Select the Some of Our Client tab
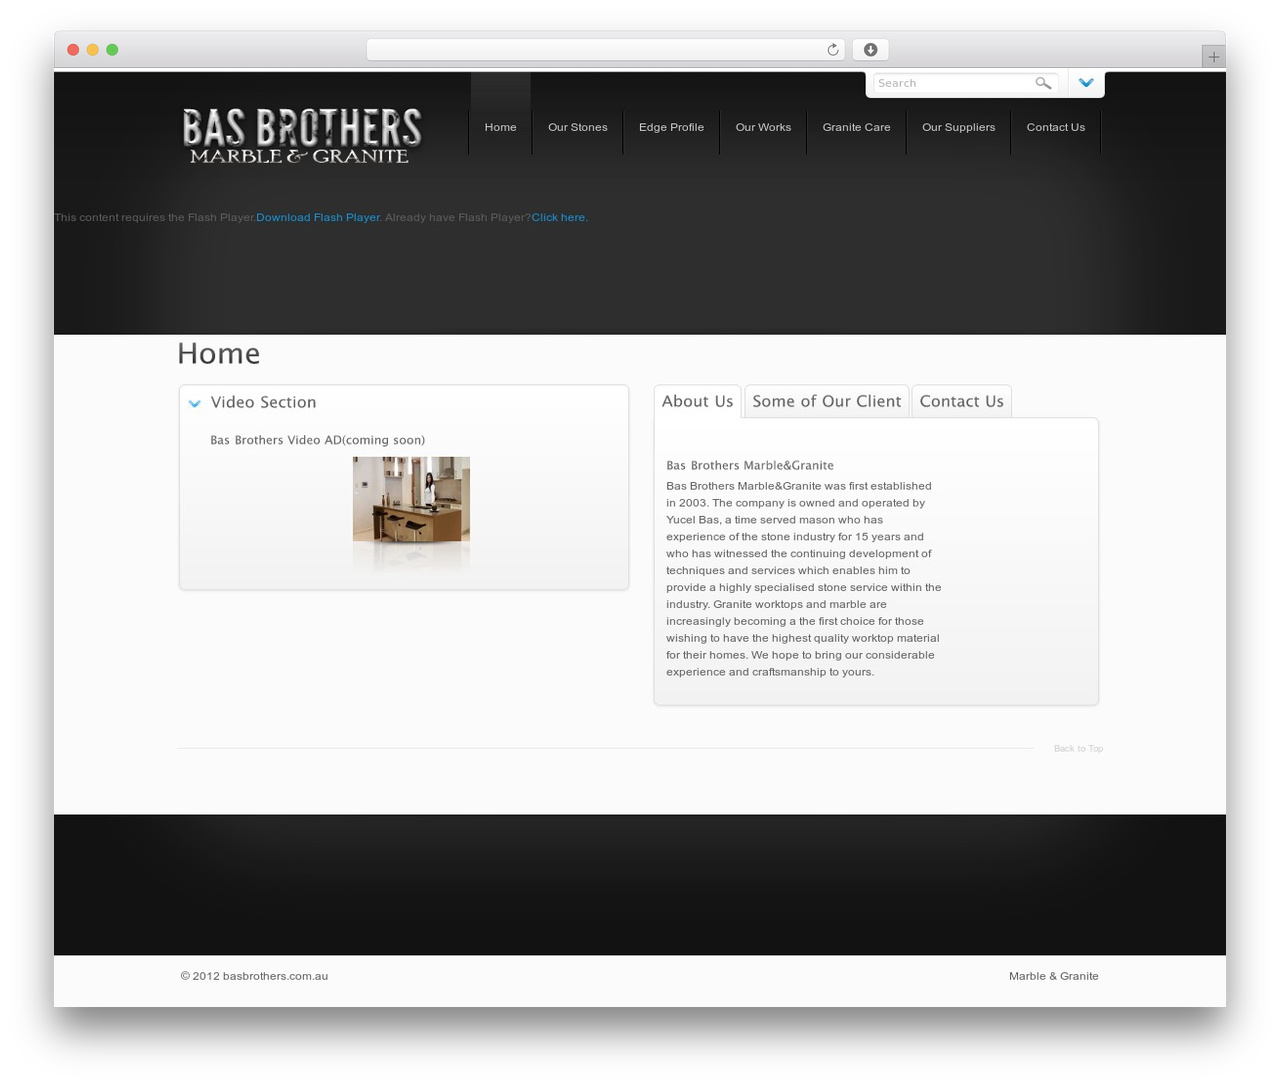 [x=826, y=401]
